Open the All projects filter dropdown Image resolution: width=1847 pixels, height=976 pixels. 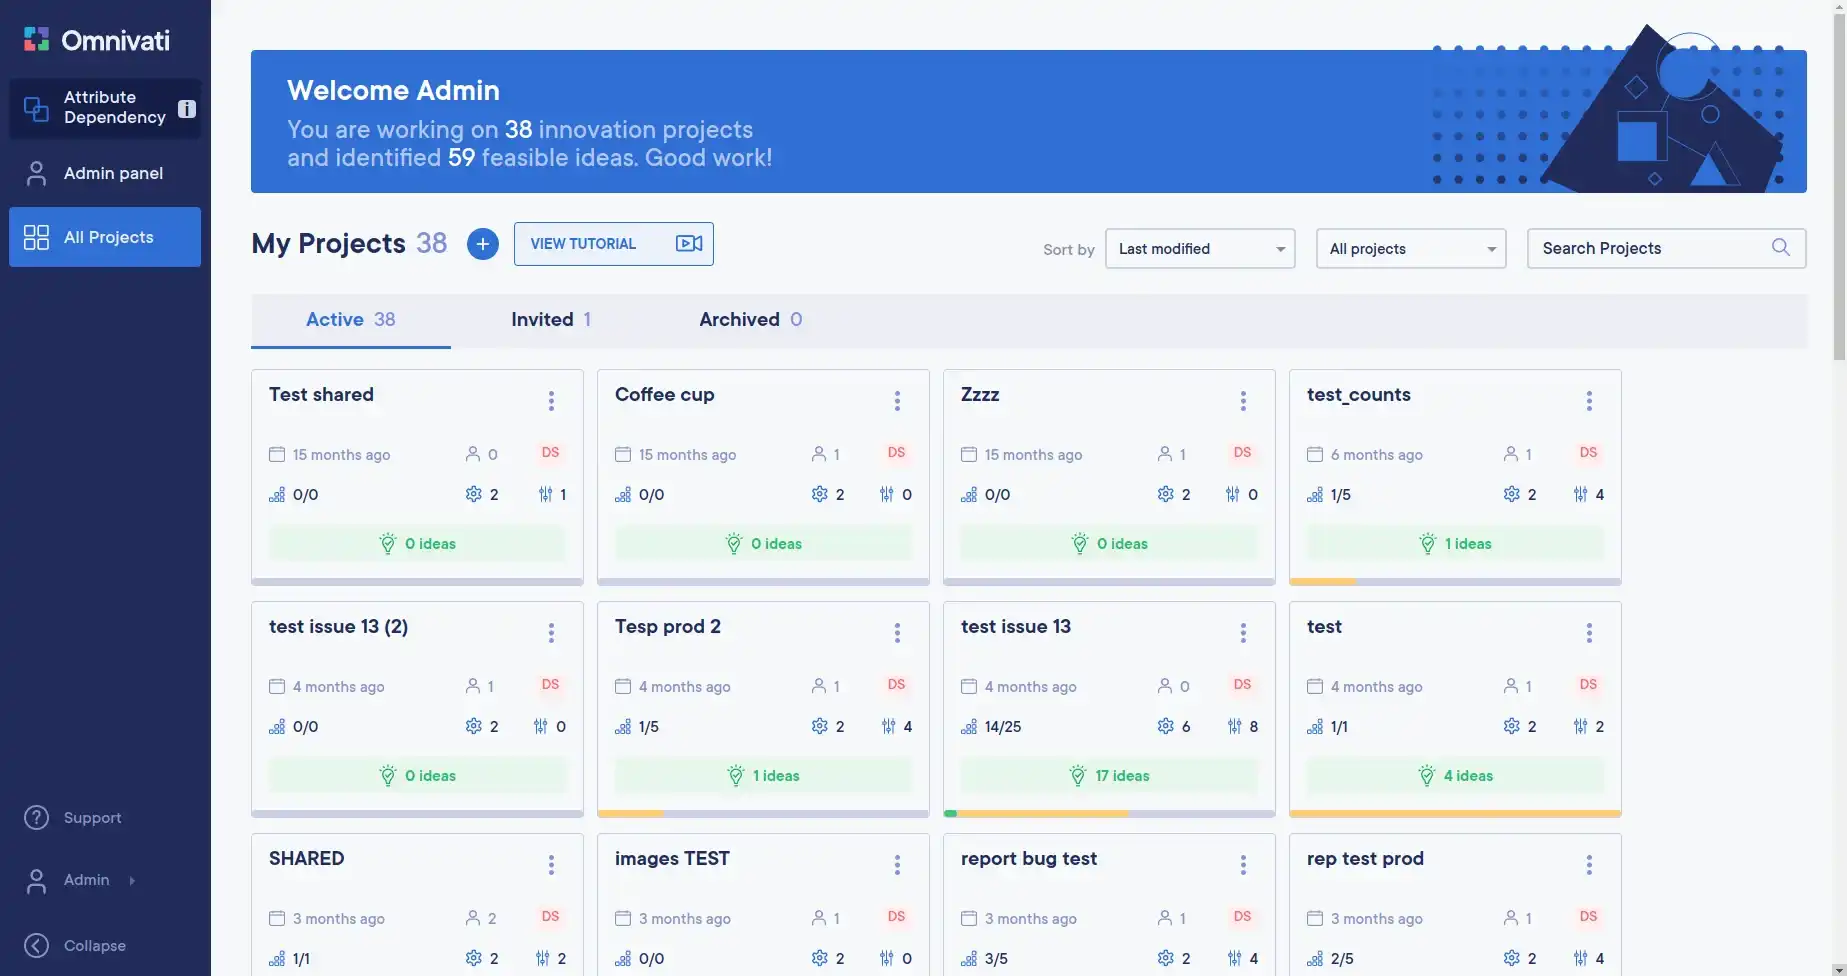(x=1411, y=249)
